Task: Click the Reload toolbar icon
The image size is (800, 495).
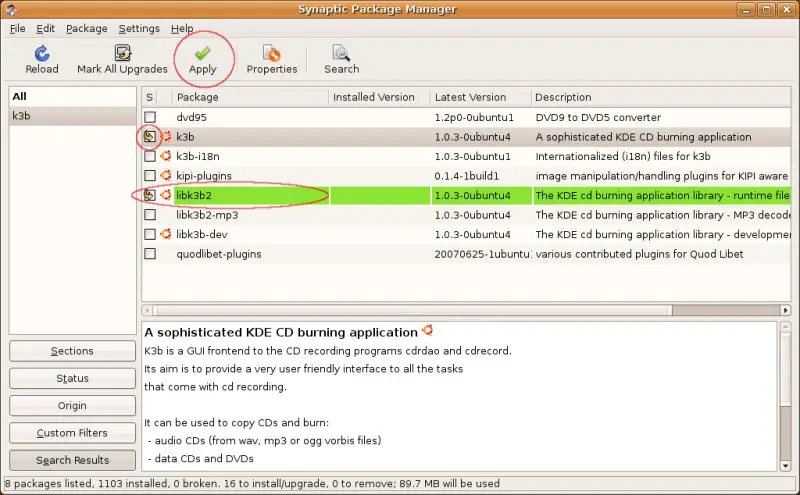Action: pyautogui.click(x=42, y=53)
